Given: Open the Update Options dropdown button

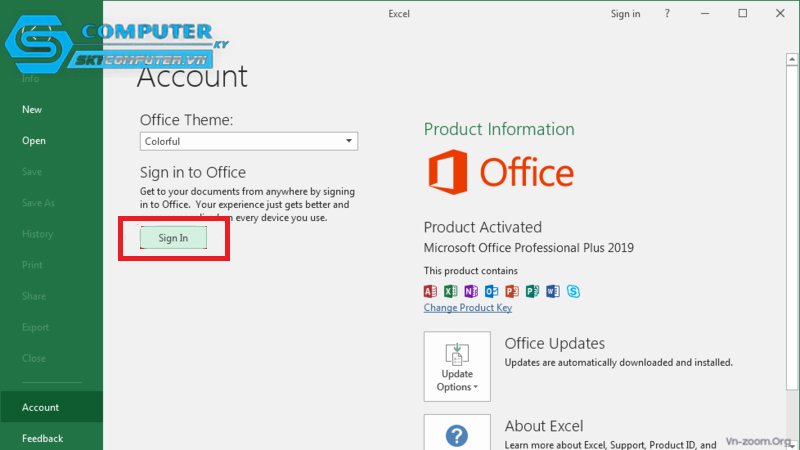Looking at the screenshot, I should click(457, 366).
